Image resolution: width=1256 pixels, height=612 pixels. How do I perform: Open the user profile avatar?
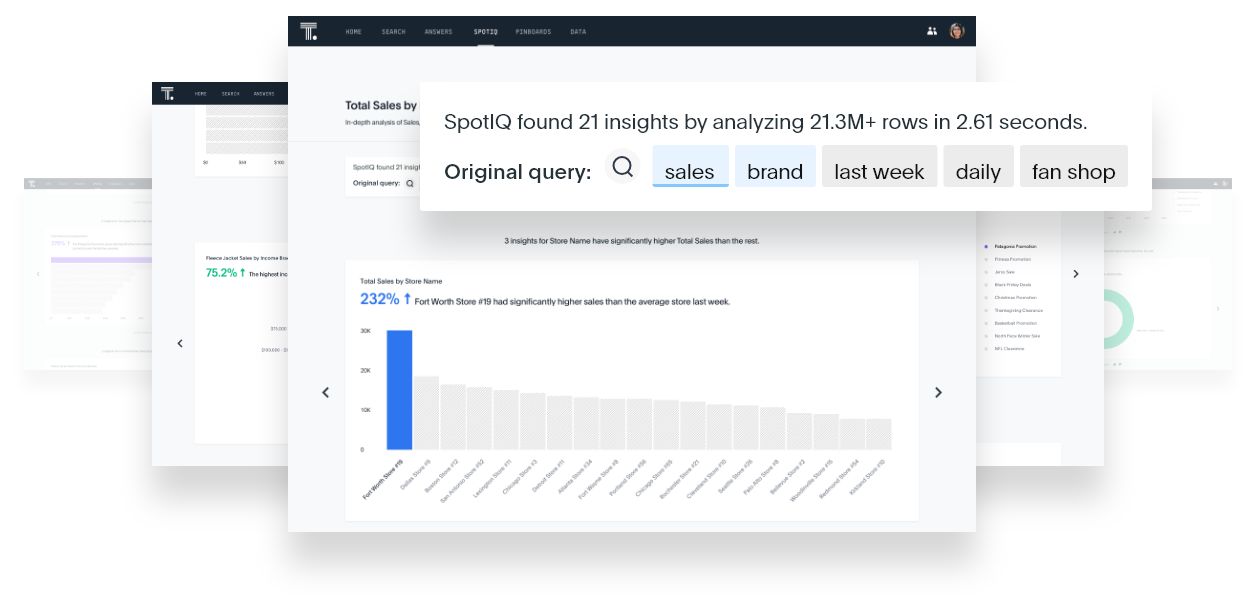(x=957, y=31)
